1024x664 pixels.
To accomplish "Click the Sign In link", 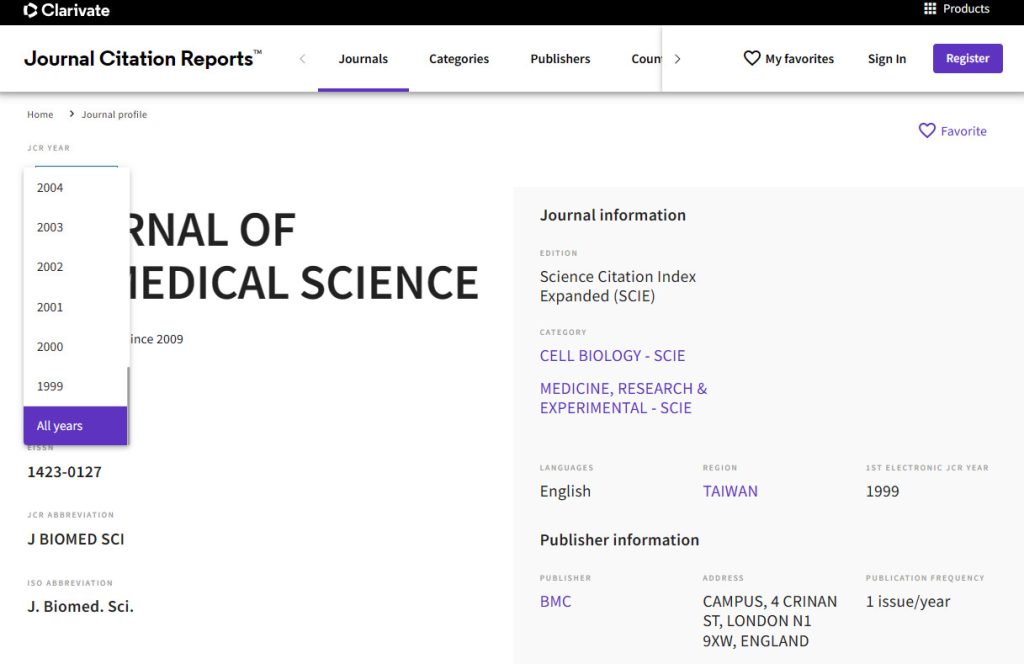I will tap(886, 59).
